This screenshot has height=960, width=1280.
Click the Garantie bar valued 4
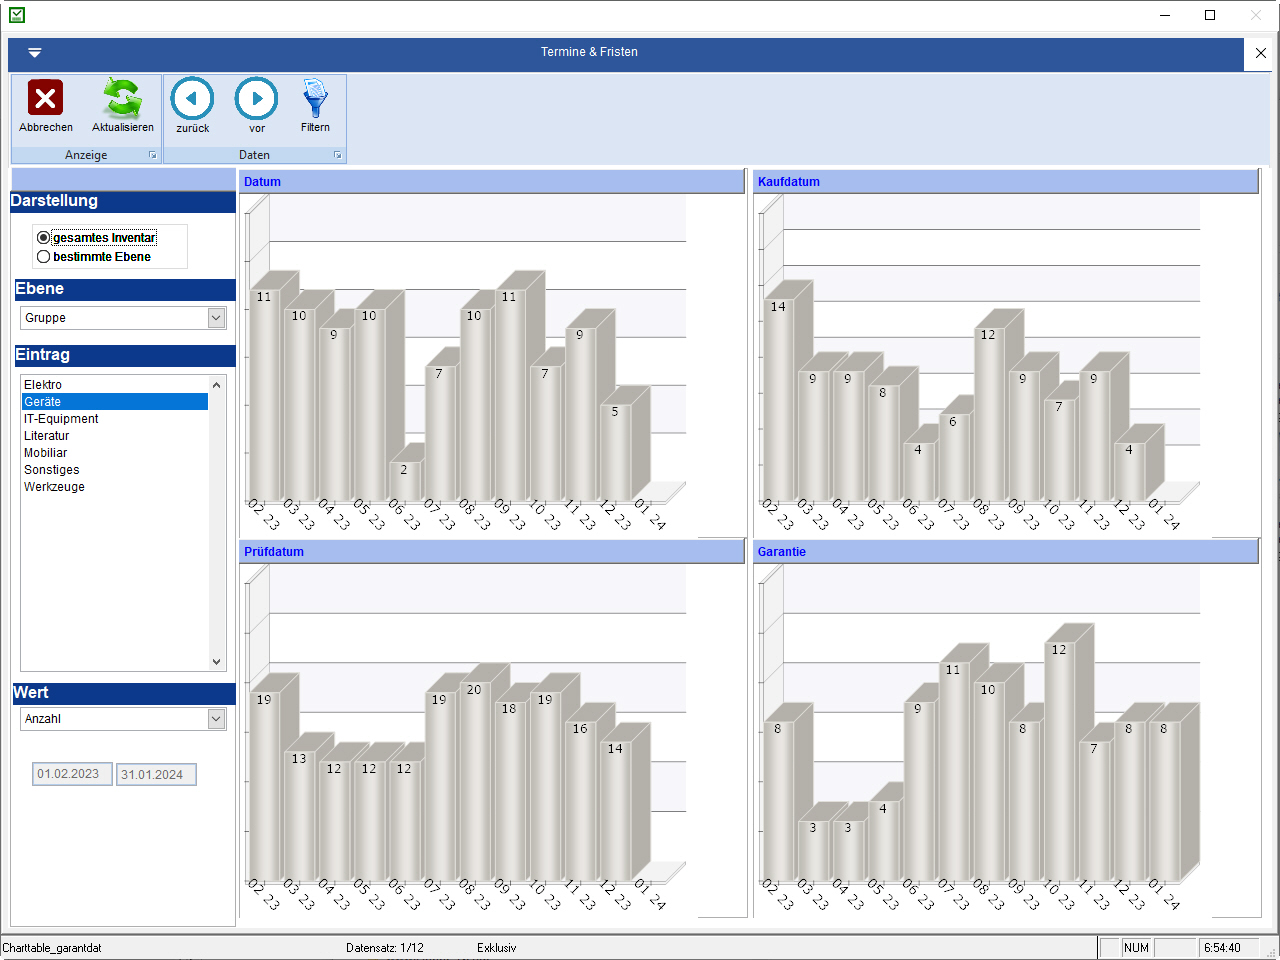[883, 841]
